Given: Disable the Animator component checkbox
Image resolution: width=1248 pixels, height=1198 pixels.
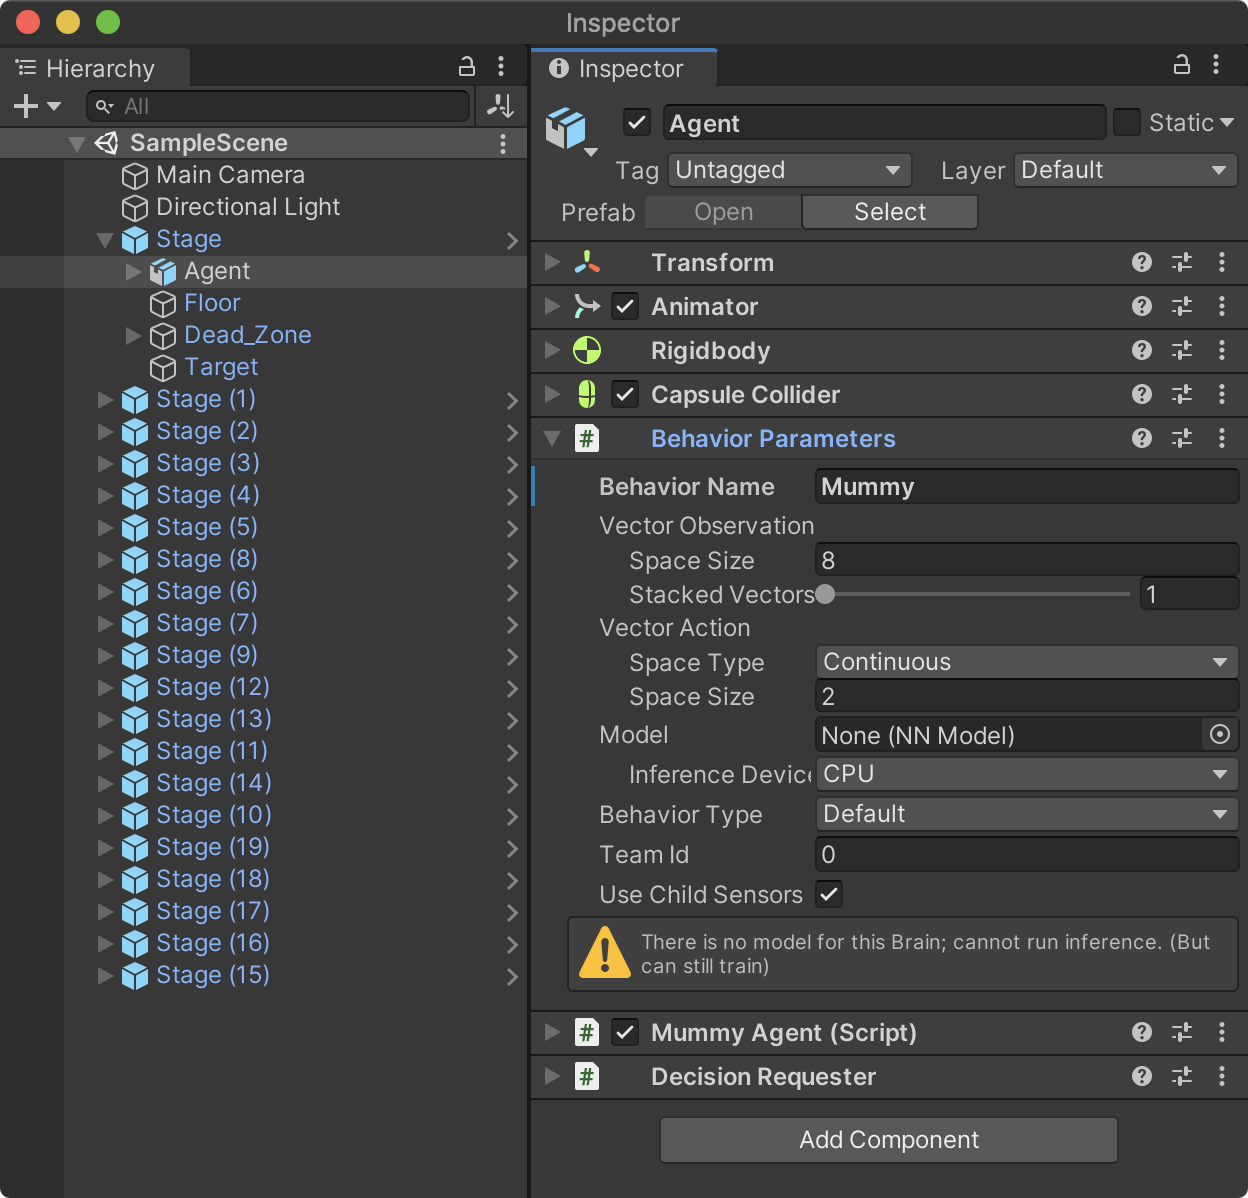Looking at the screenshot, I should [x=625, y=306].
